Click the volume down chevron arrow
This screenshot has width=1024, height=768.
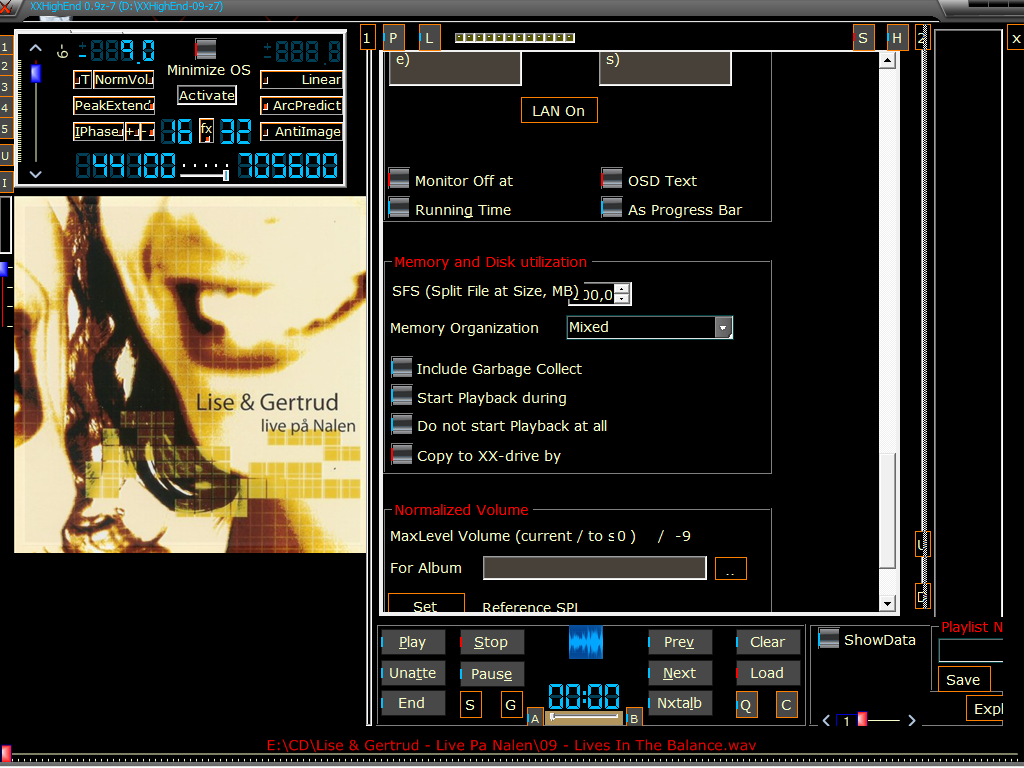point(36,174)
